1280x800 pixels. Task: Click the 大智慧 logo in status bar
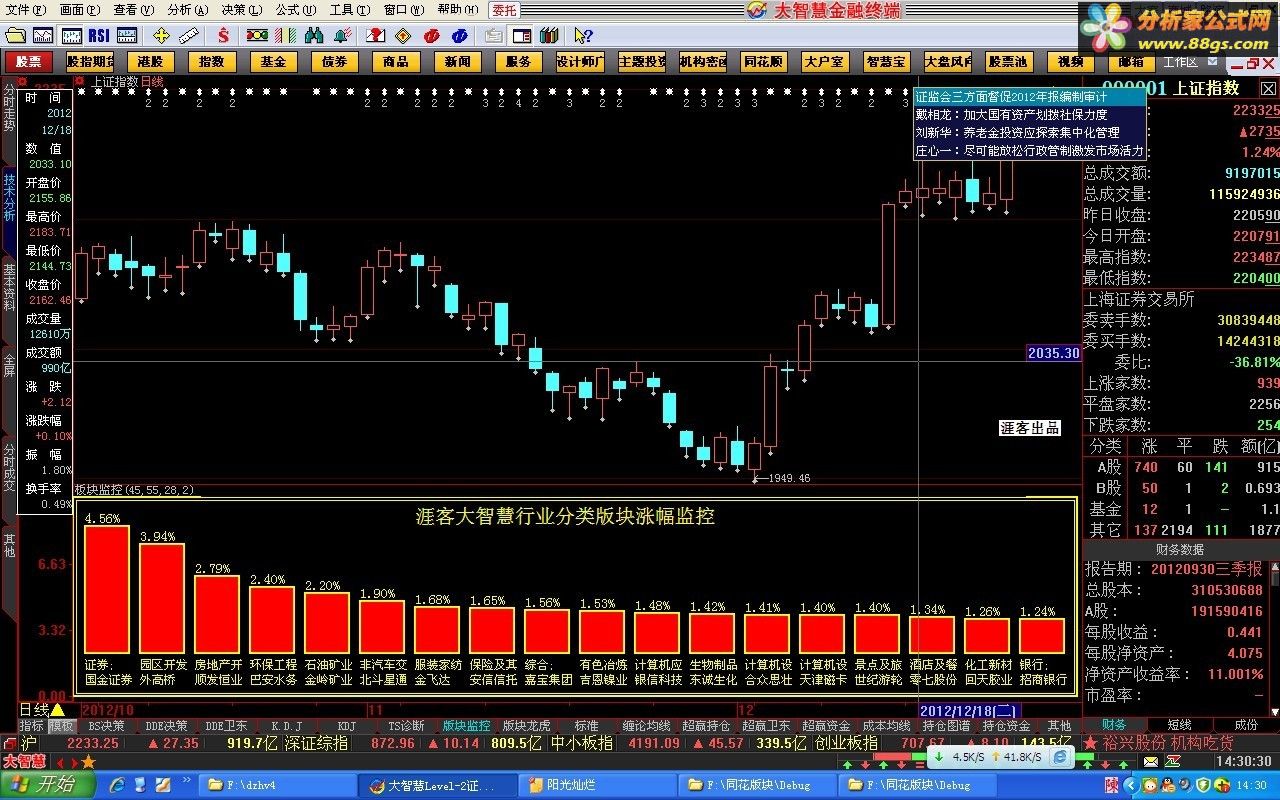(x=22, y=762)
